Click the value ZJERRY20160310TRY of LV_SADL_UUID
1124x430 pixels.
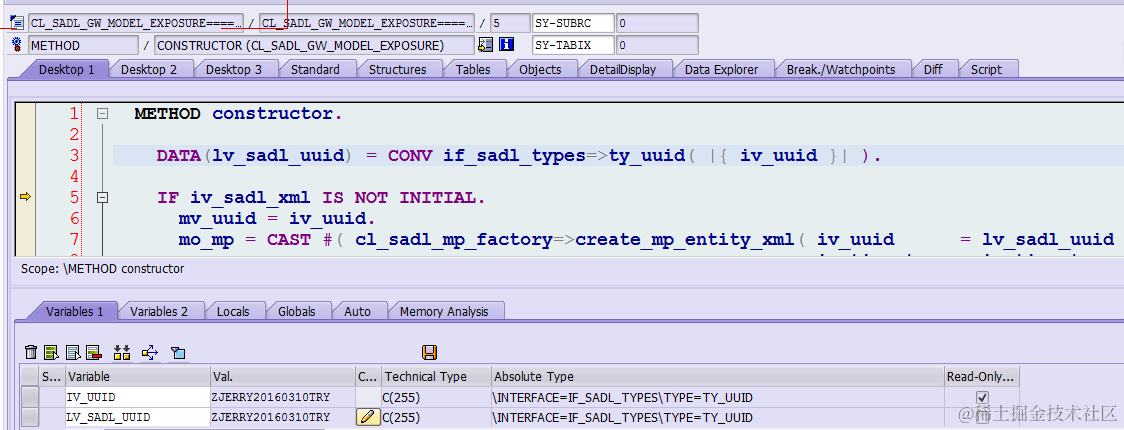[282, 417]
